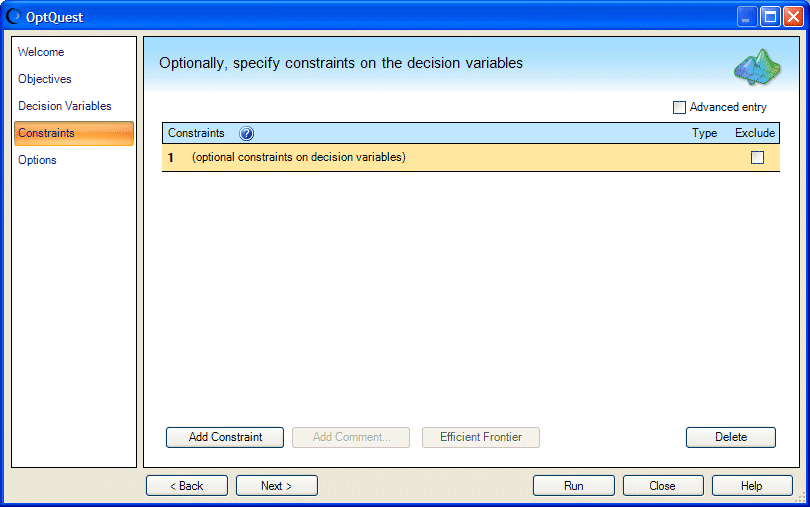Close the OptQuest window with red X
Screen dimensions: 810x507
point(793,17)
